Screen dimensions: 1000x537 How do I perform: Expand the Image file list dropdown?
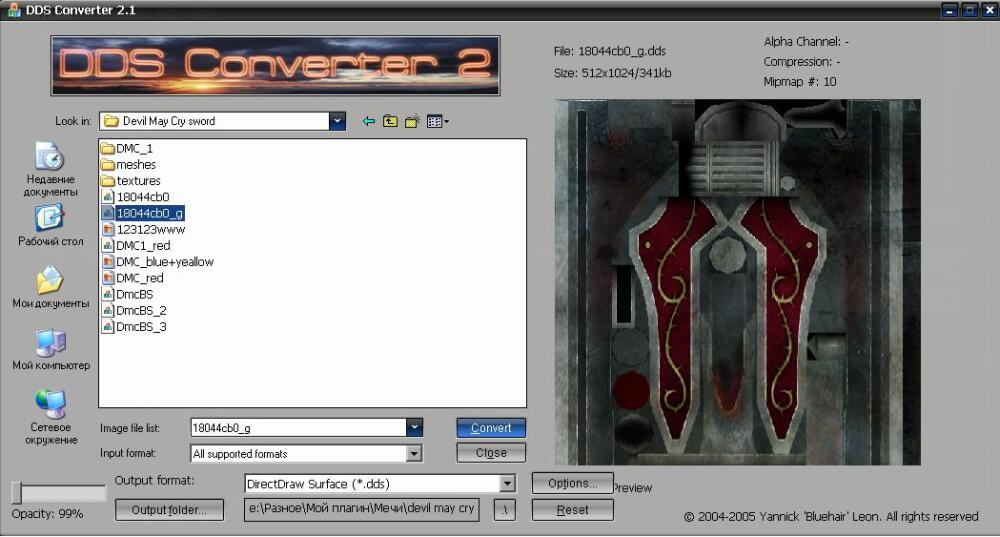point(414,427)
